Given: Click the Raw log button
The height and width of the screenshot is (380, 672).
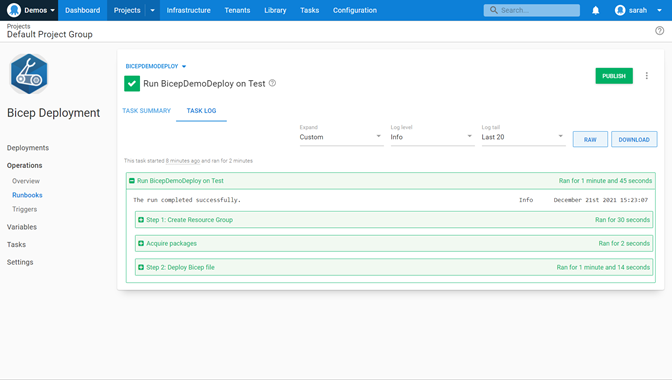Looking at the screenshot, I should coord(590,139).
